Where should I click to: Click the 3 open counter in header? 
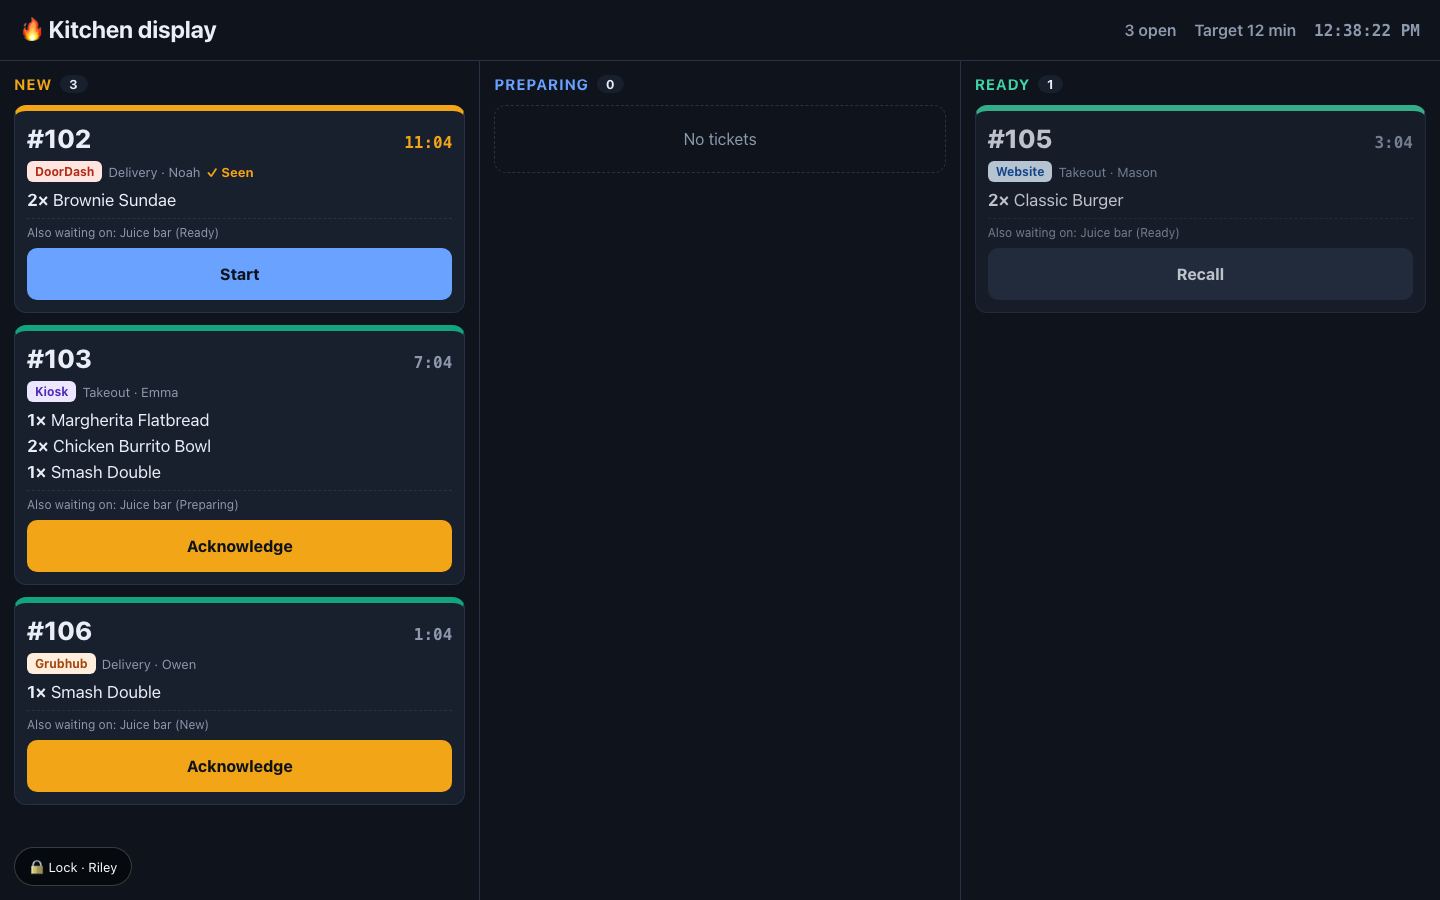1150,30
